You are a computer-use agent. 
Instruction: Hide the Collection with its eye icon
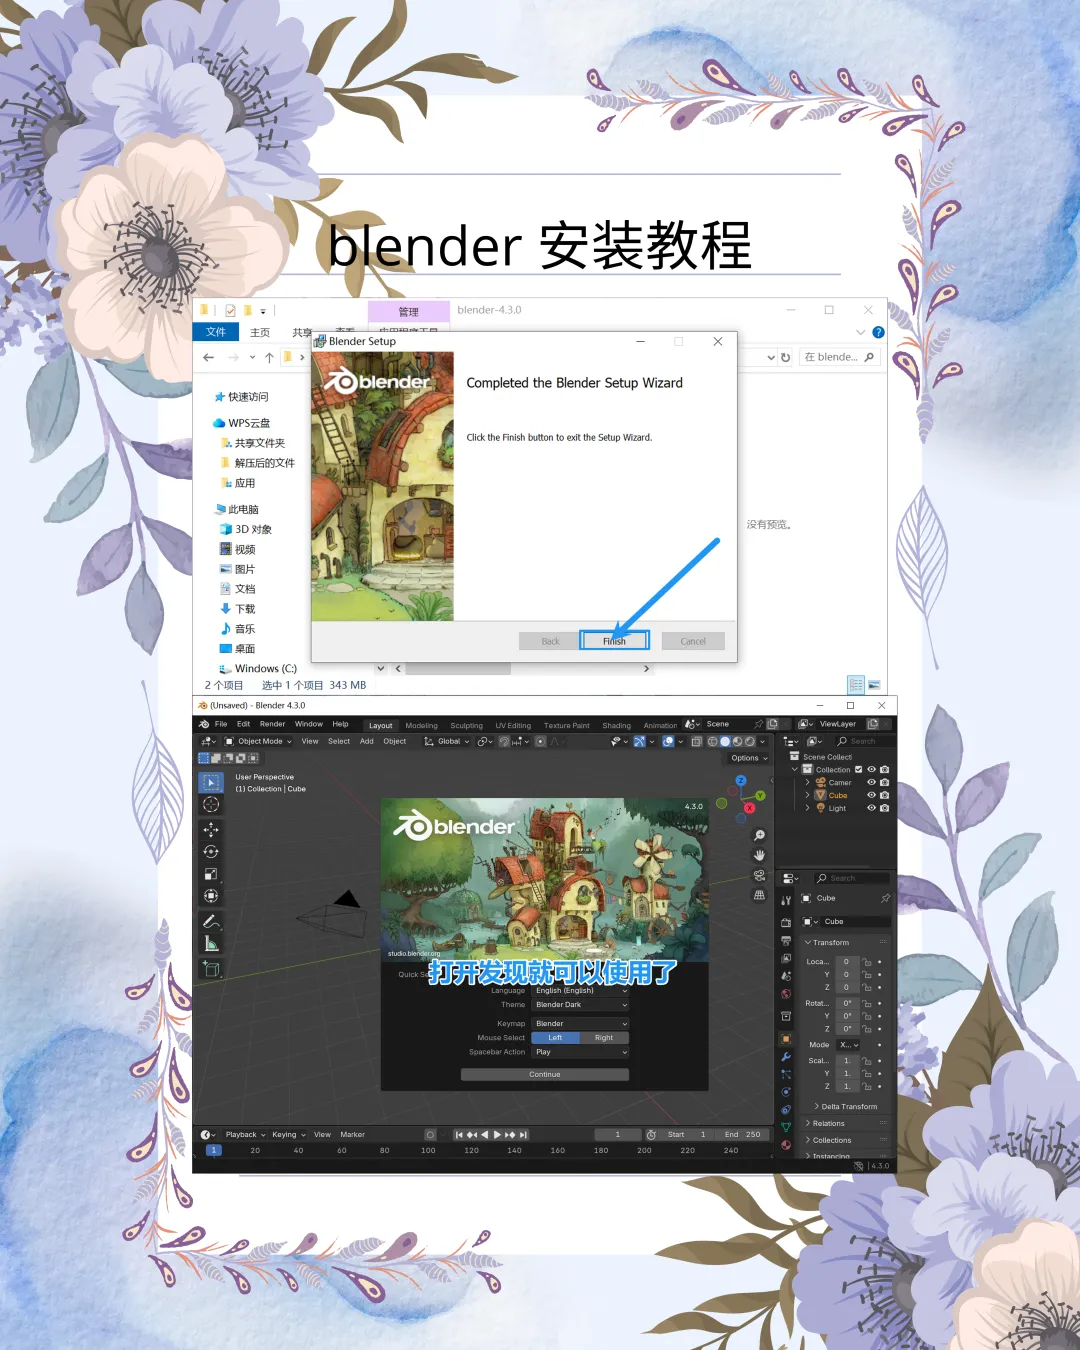pyautogui.click(x=871, y=769)
